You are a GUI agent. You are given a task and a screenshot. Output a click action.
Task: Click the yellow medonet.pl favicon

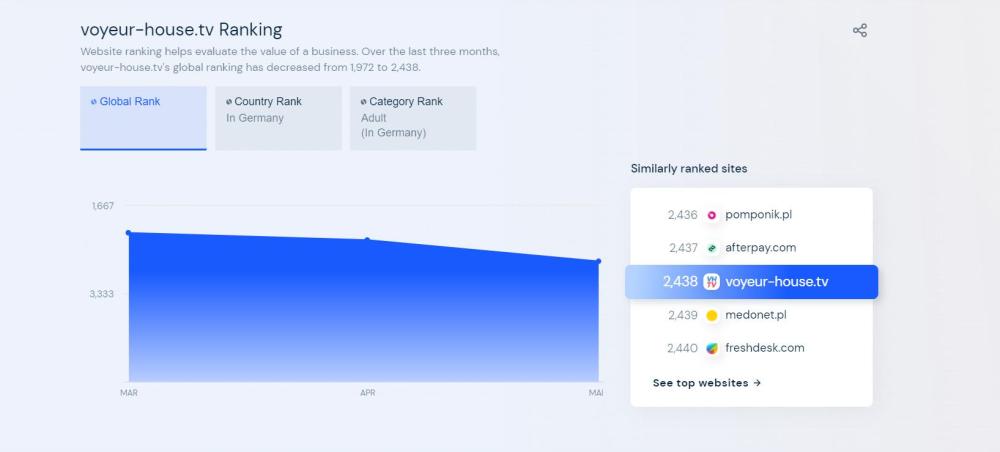point(712,315)
